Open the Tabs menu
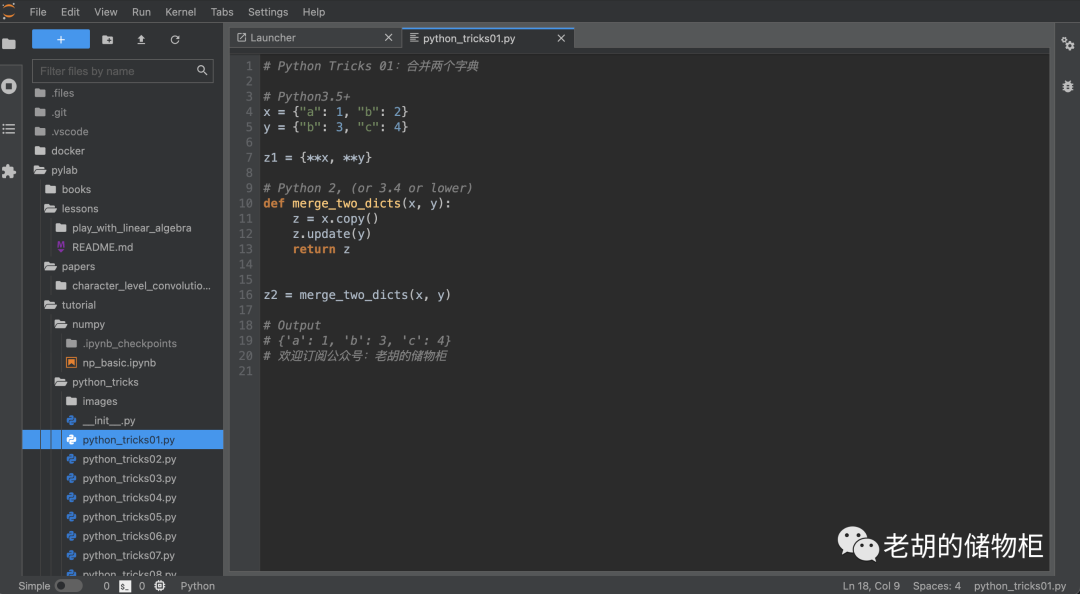 tap(222, 12)
